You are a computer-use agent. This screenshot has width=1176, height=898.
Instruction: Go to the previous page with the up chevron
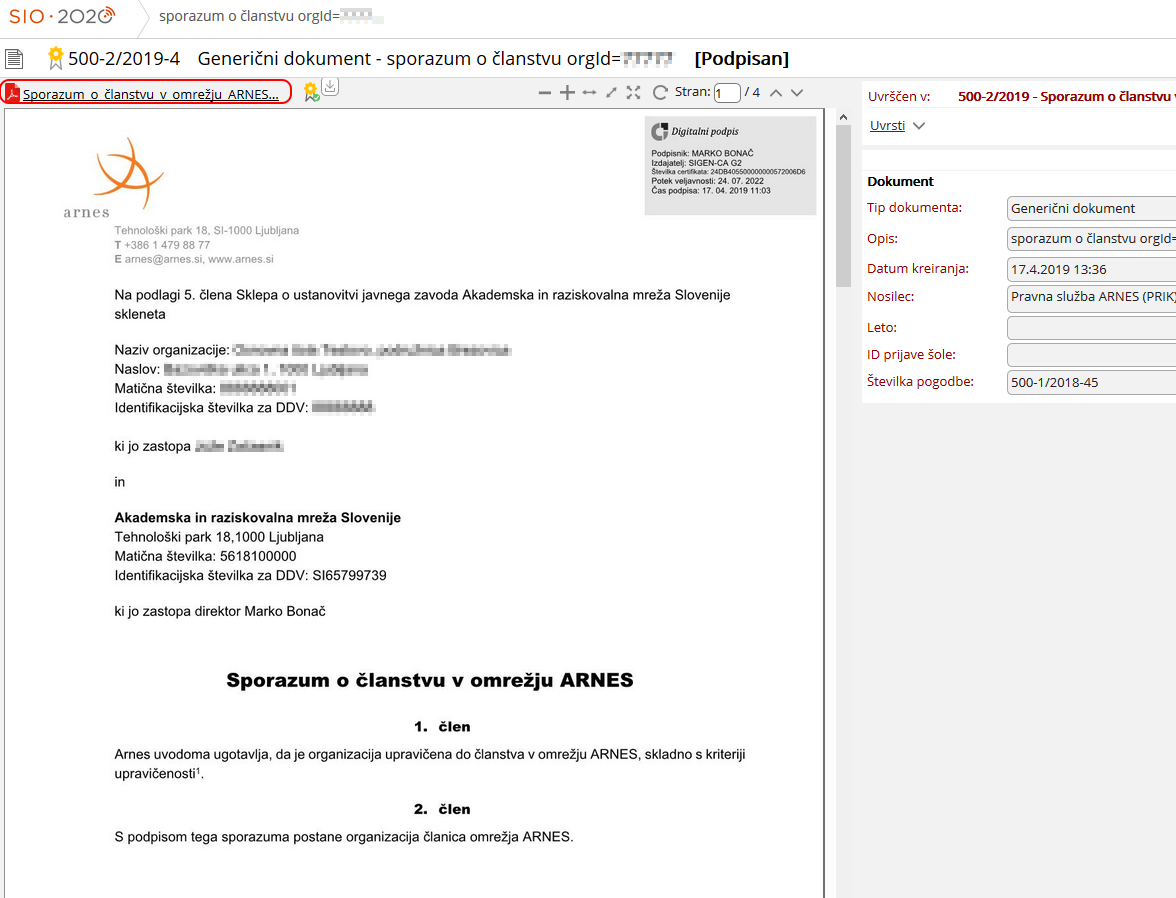pos(776,93)
